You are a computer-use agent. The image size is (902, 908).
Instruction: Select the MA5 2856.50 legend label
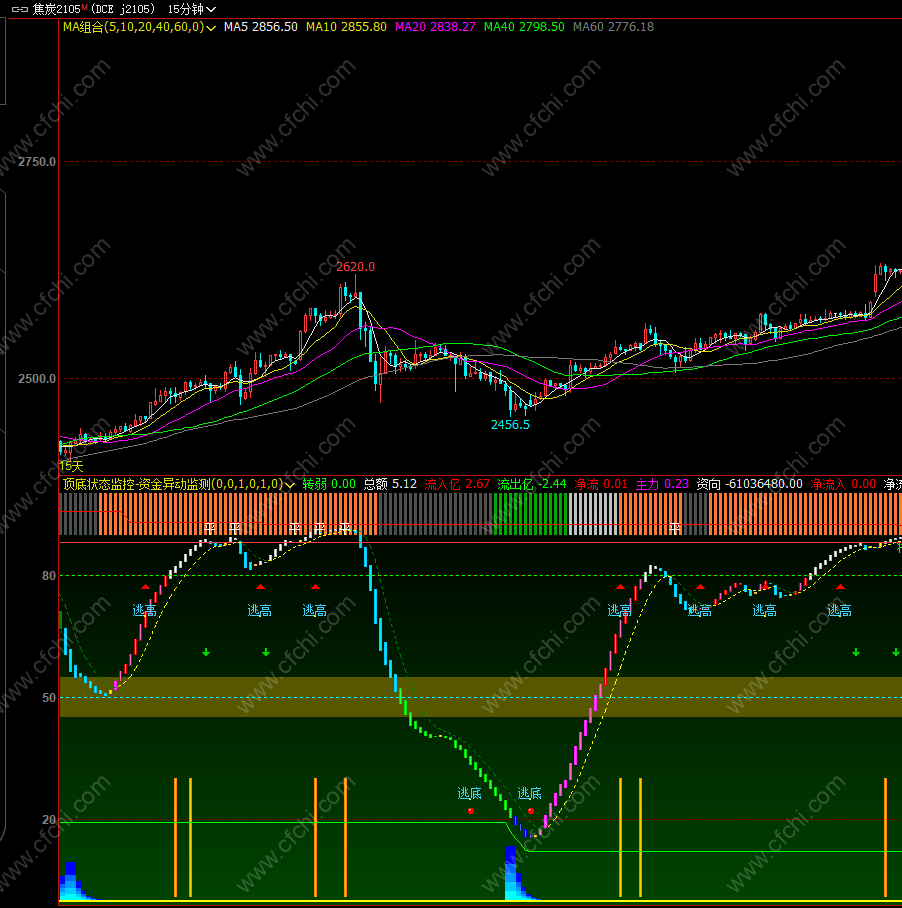261,27
